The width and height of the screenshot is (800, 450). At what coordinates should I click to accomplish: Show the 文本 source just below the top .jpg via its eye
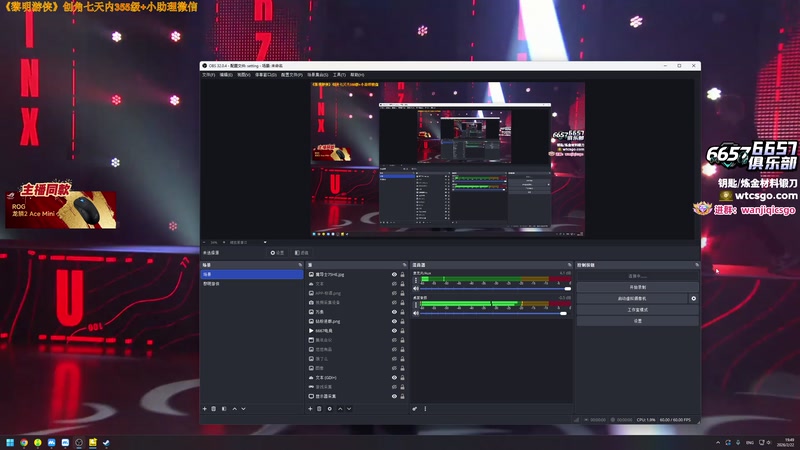coord(394,284)
